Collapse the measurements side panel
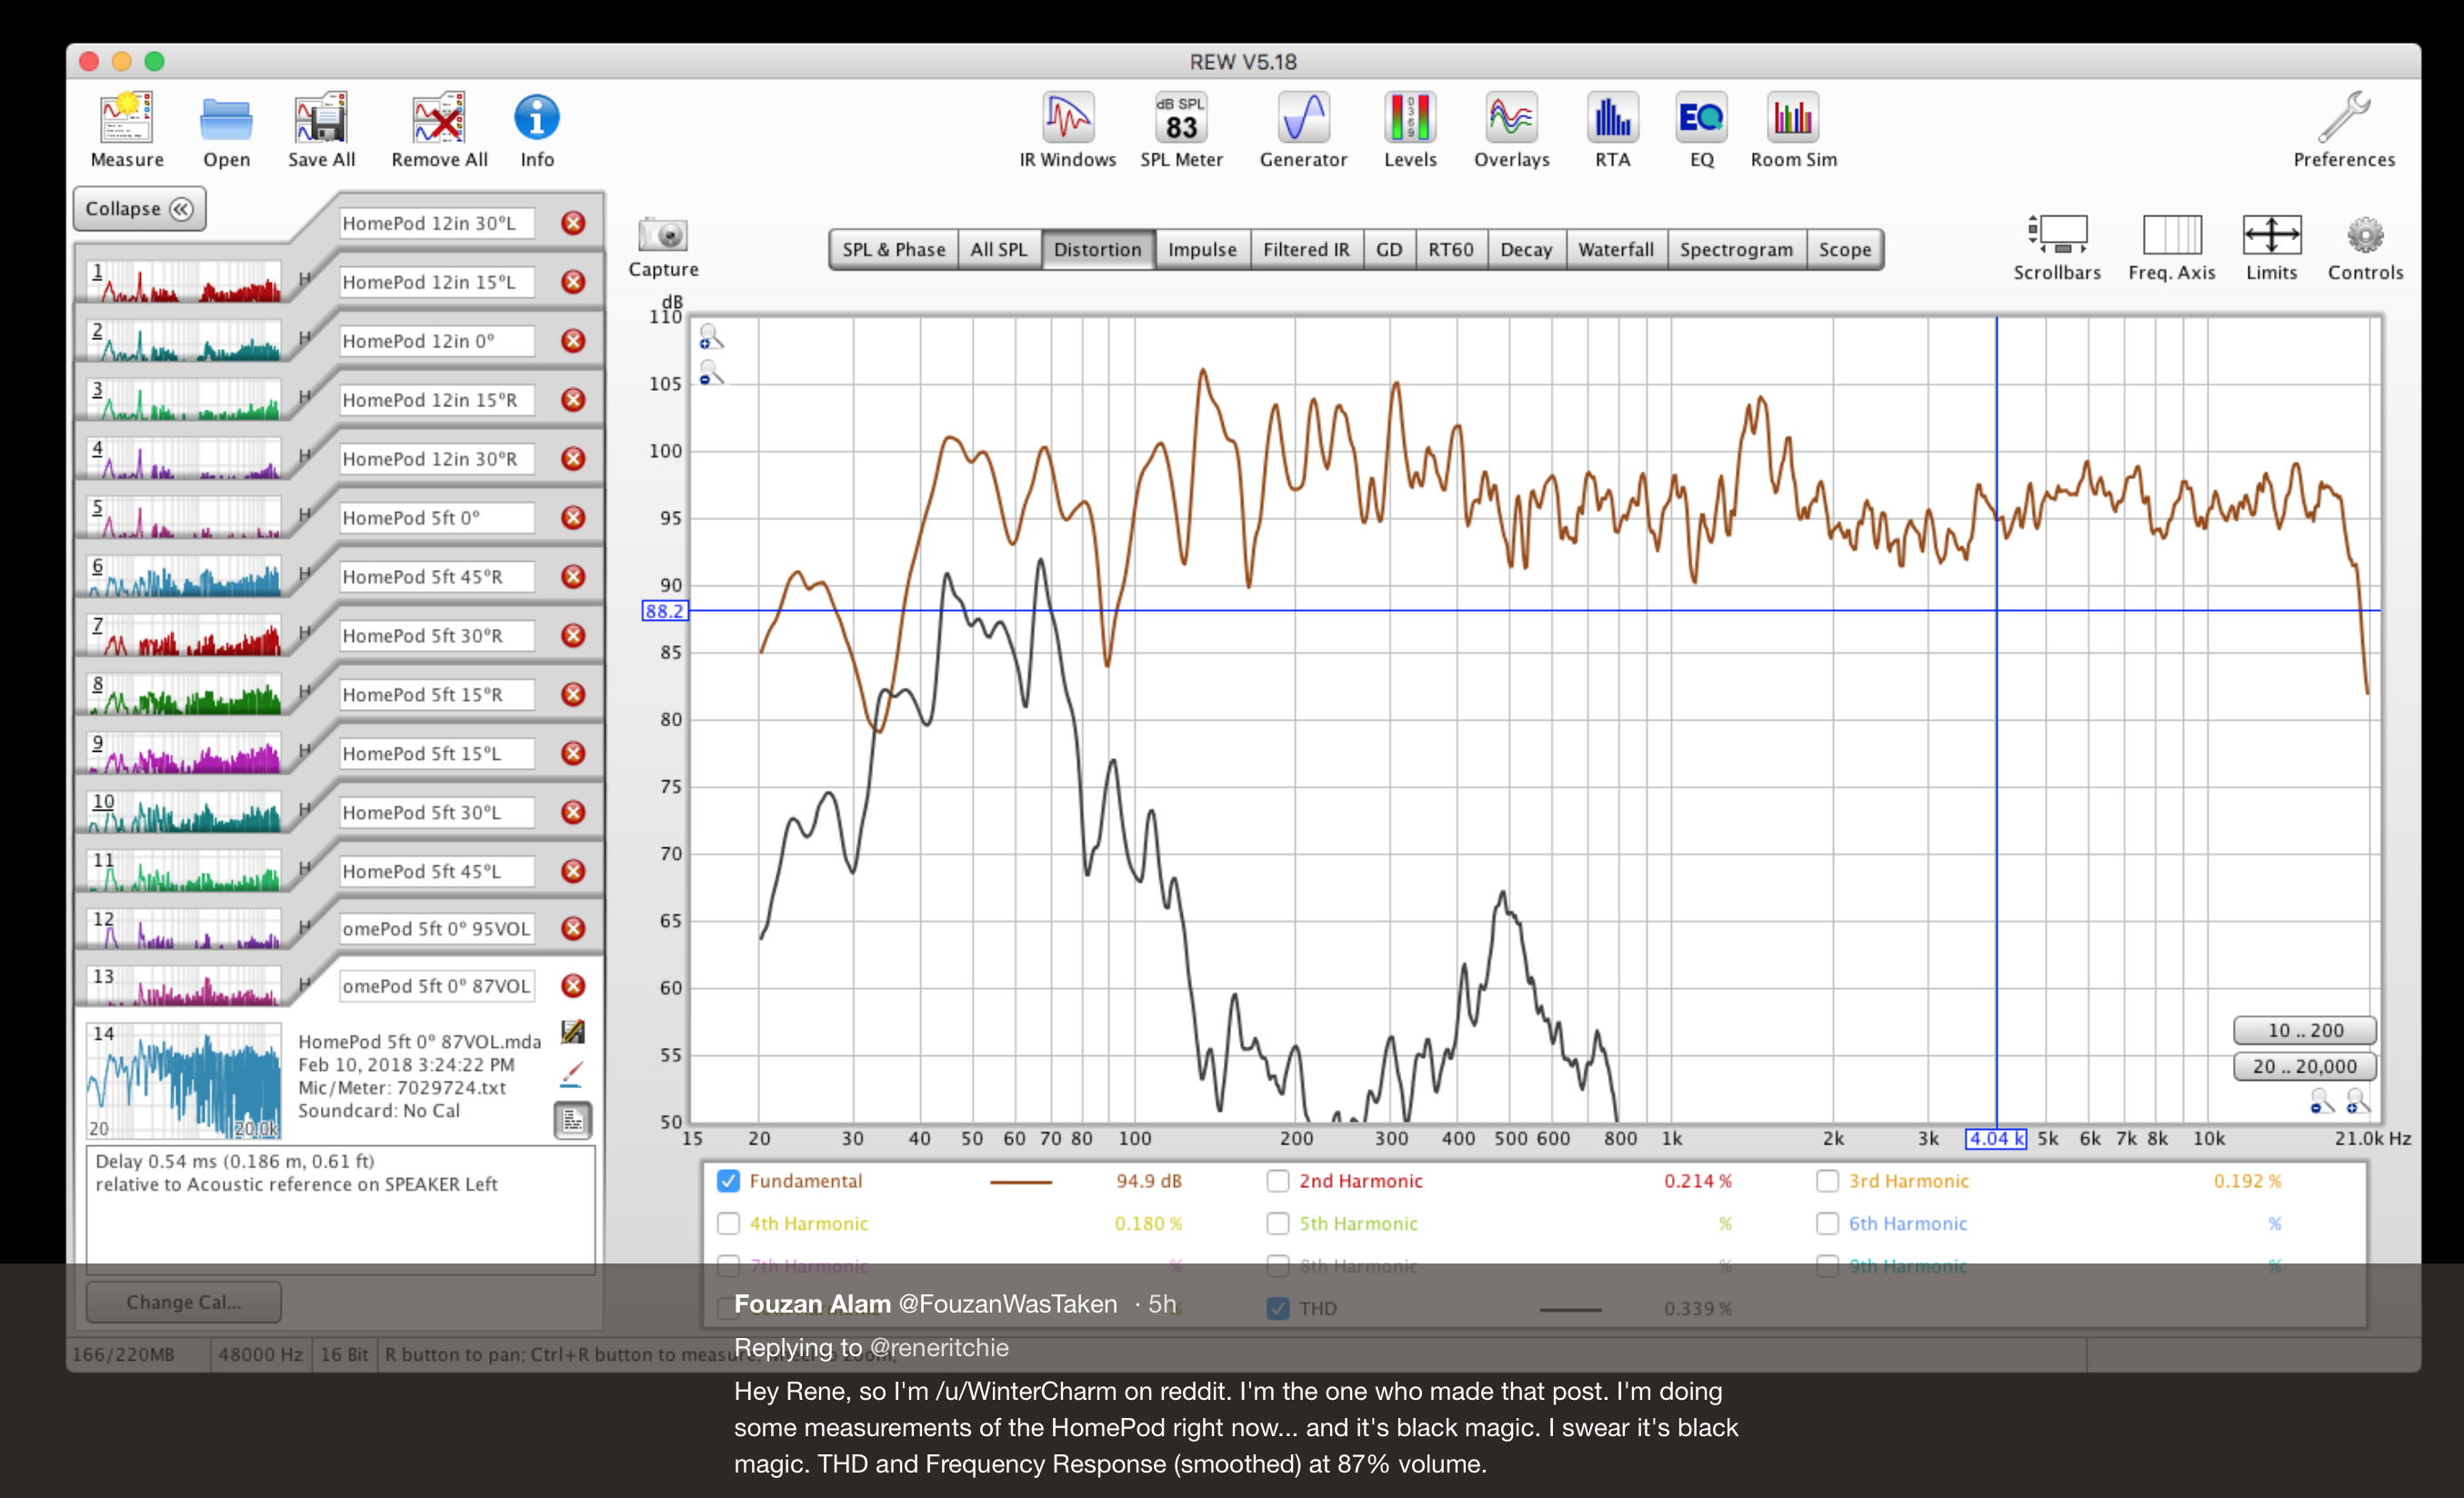 (x=139, y=209)
